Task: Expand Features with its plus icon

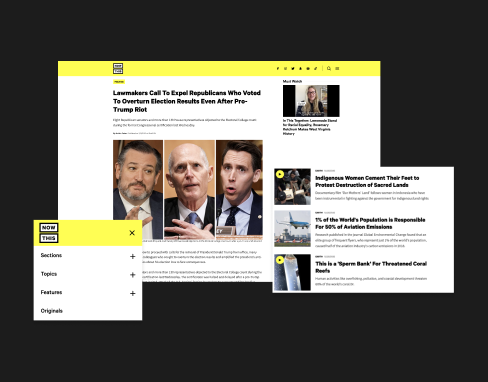Action: pos(133,293)
